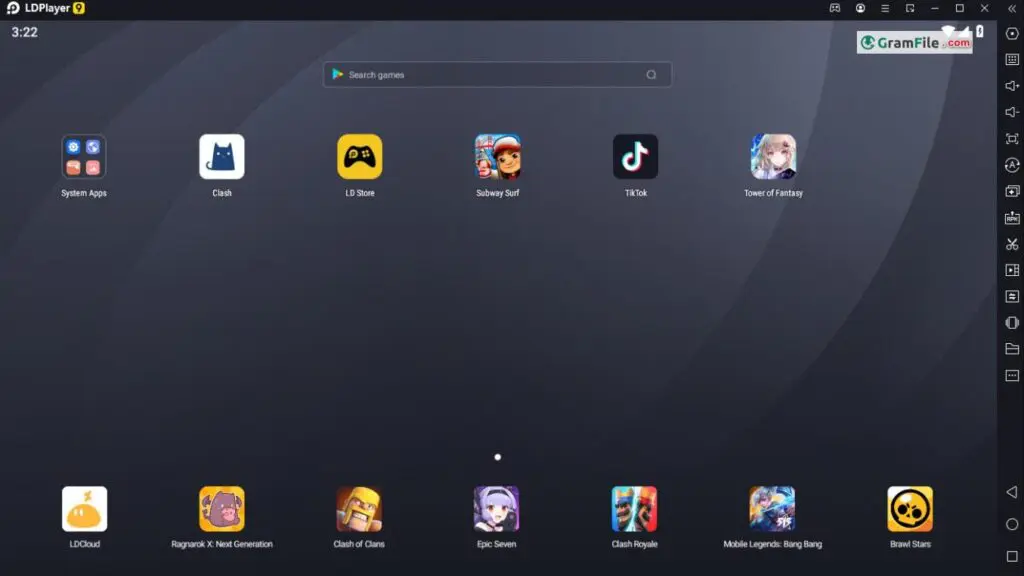Click the 3:22 clock in status bar
Screen dimensions: 1024x576
pyautogui.click(x=24, y=32)
